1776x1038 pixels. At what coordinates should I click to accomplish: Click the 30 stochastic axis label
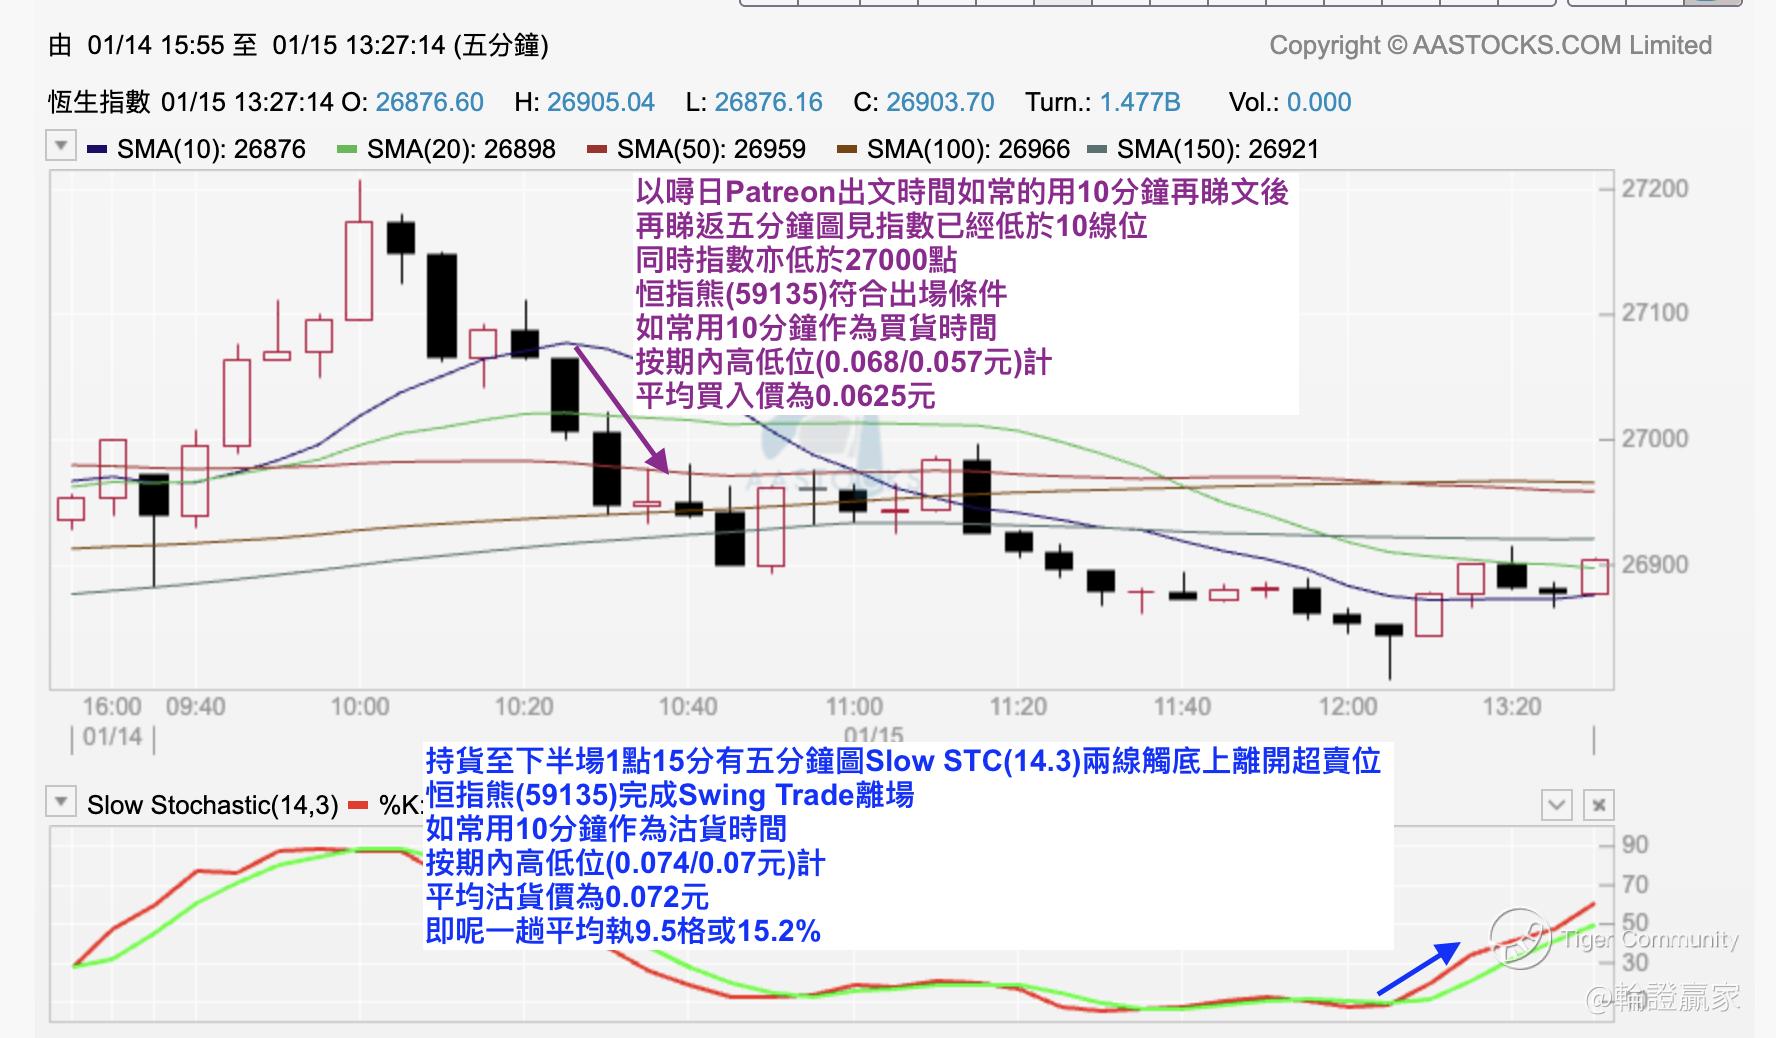[1635, 963]
